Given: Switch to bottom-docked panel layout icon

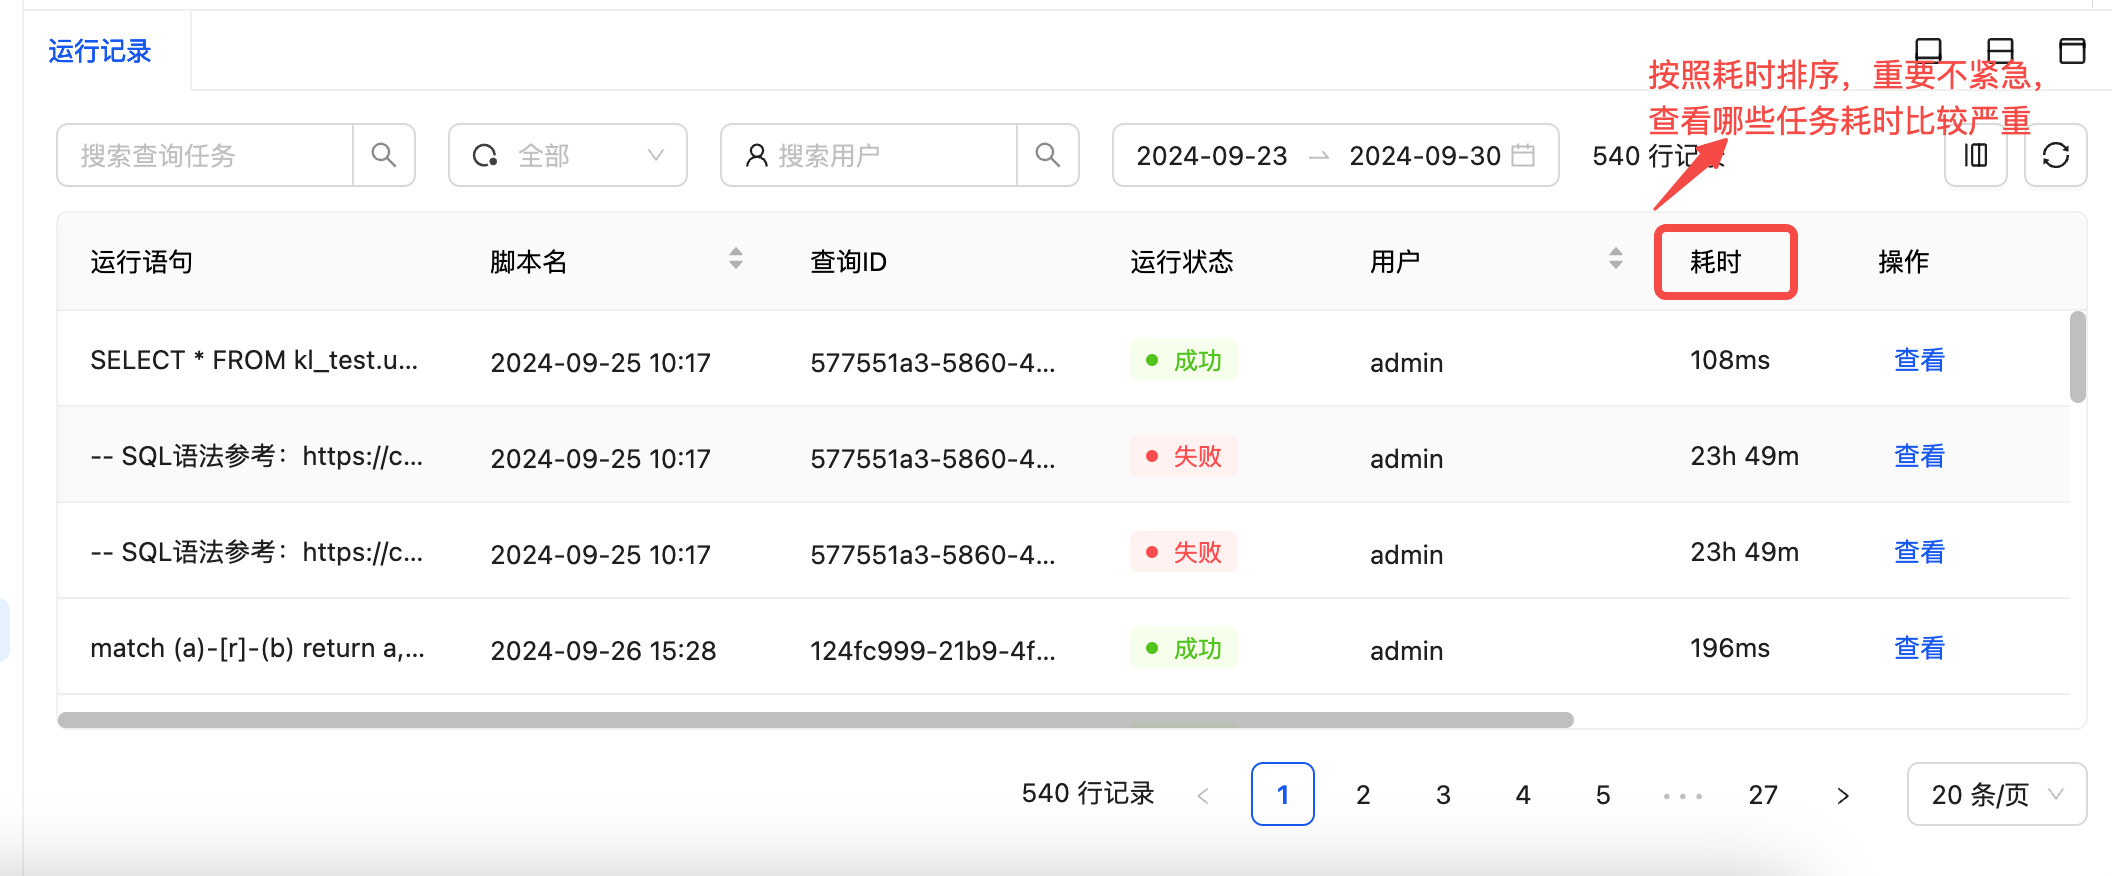Looking at the screenshot, I should point(1928,50).
